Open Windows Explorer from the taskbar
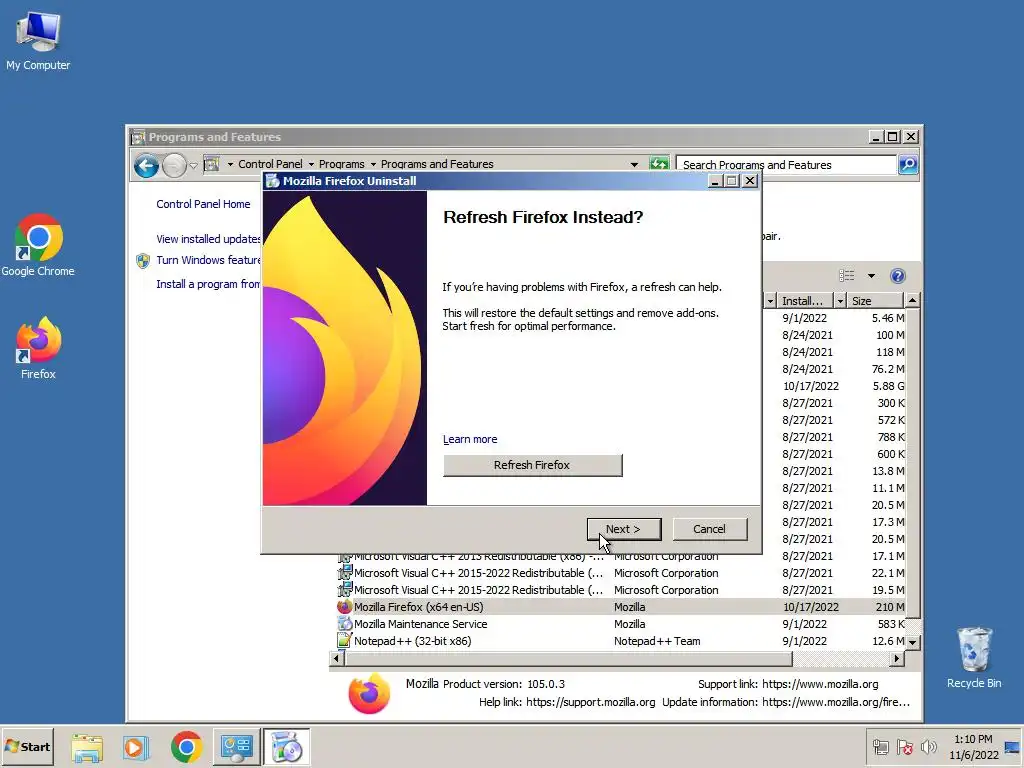 (x=87, y=747)
